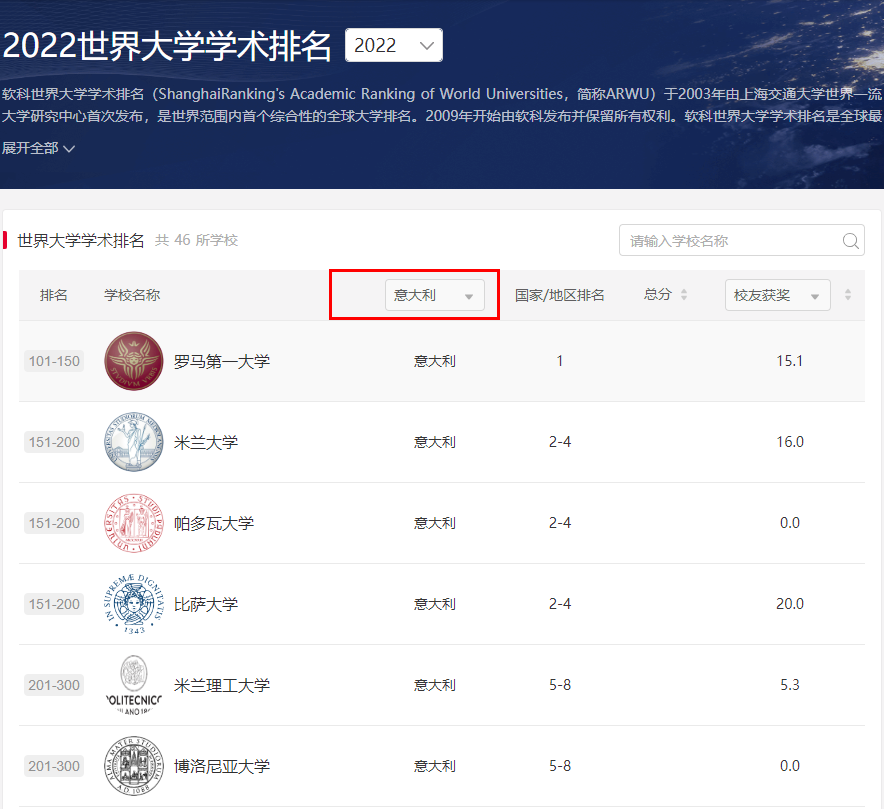Click the sort arrows beside 校友获奖 column
The height and width of the screenshot is (809, 884).
(x=846, y=295)
